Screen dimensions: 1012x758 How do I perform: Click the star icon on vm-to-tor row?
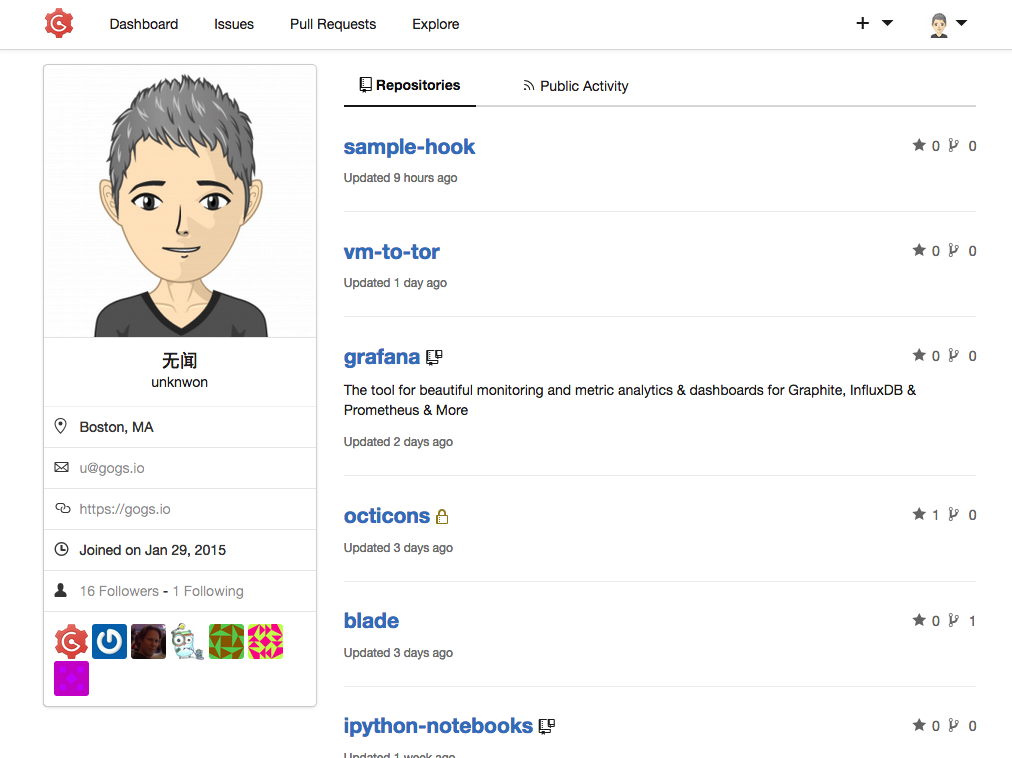pos(919,250)
